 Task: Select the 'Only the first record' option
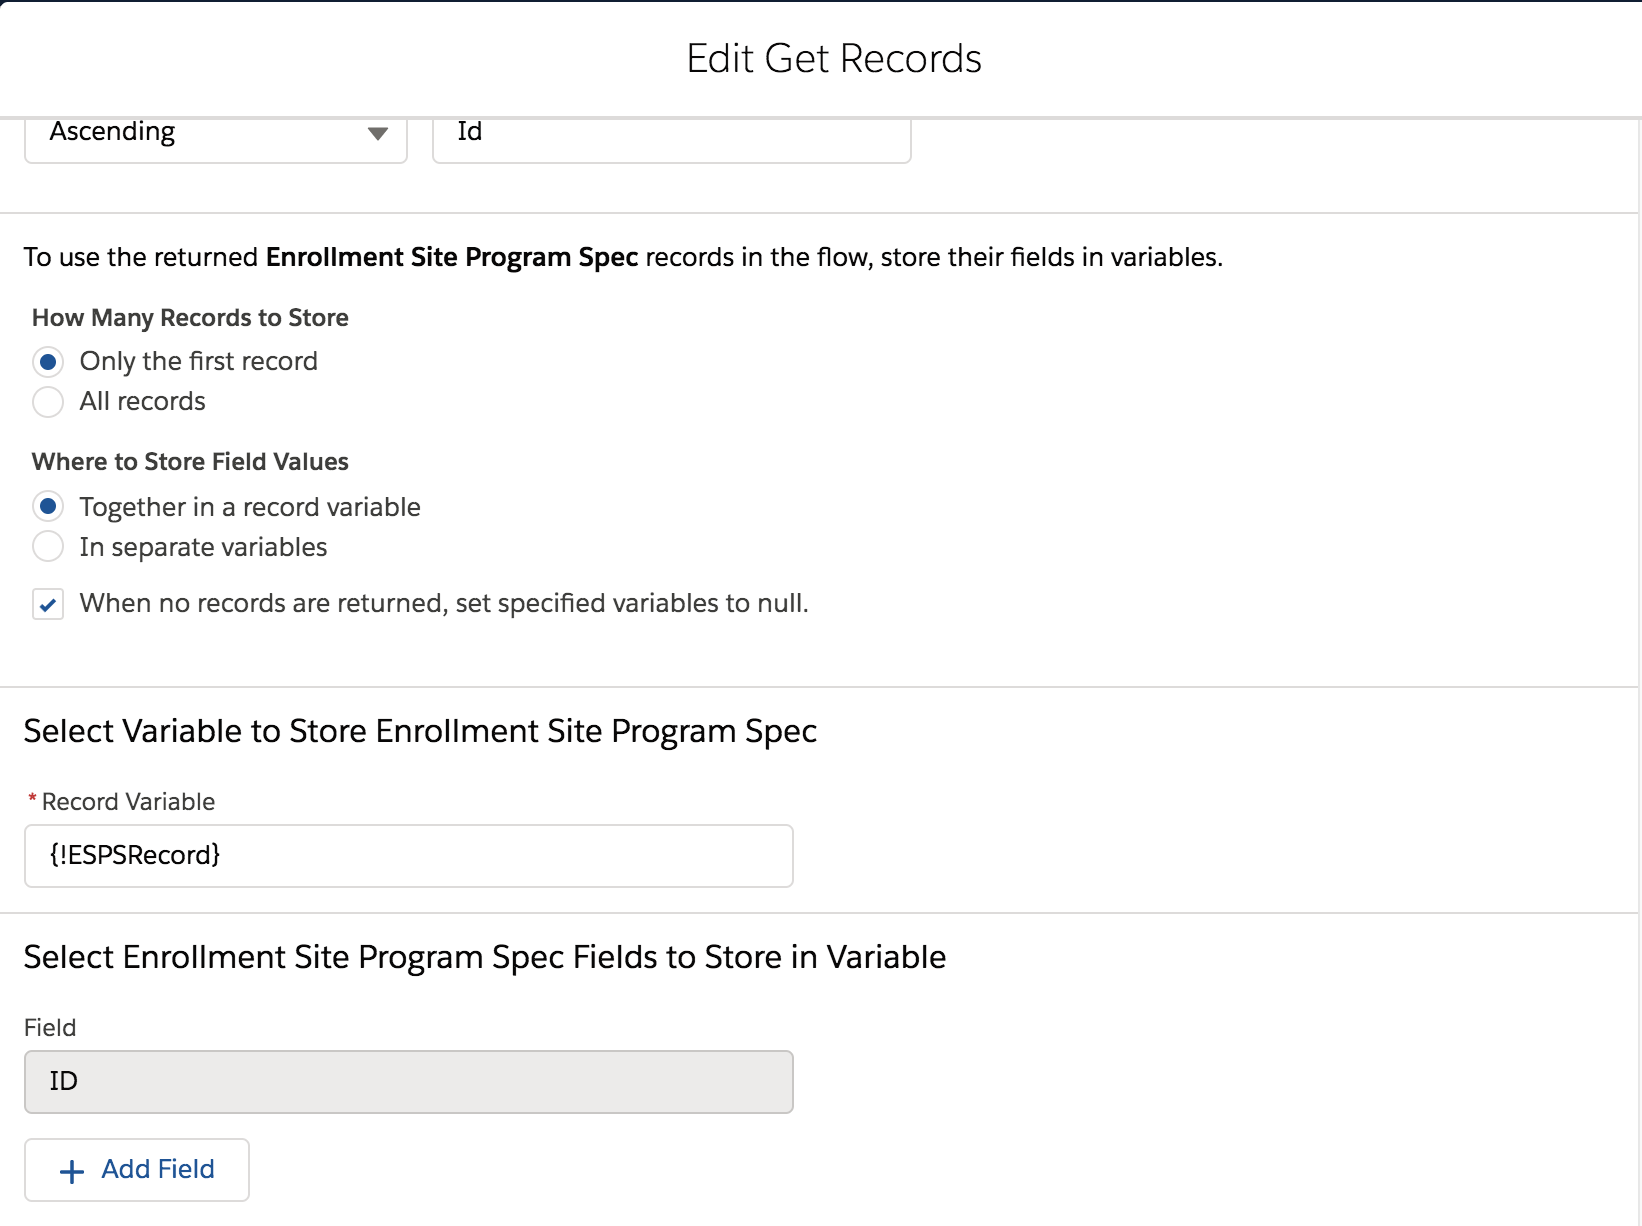[48, 361]
